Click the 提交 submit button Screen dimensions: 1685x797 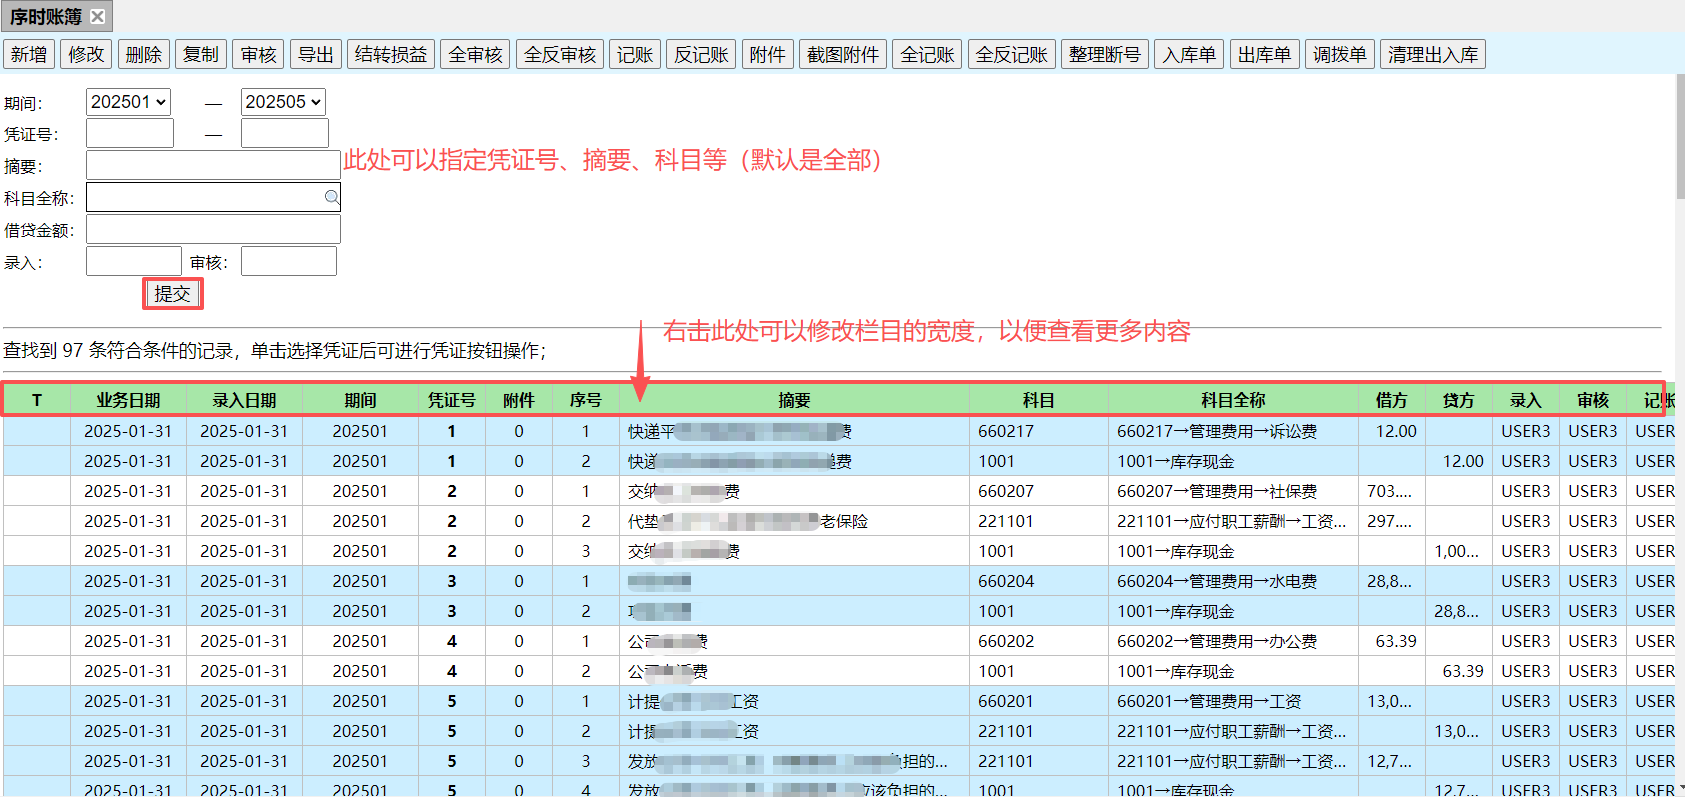point(172,293)
